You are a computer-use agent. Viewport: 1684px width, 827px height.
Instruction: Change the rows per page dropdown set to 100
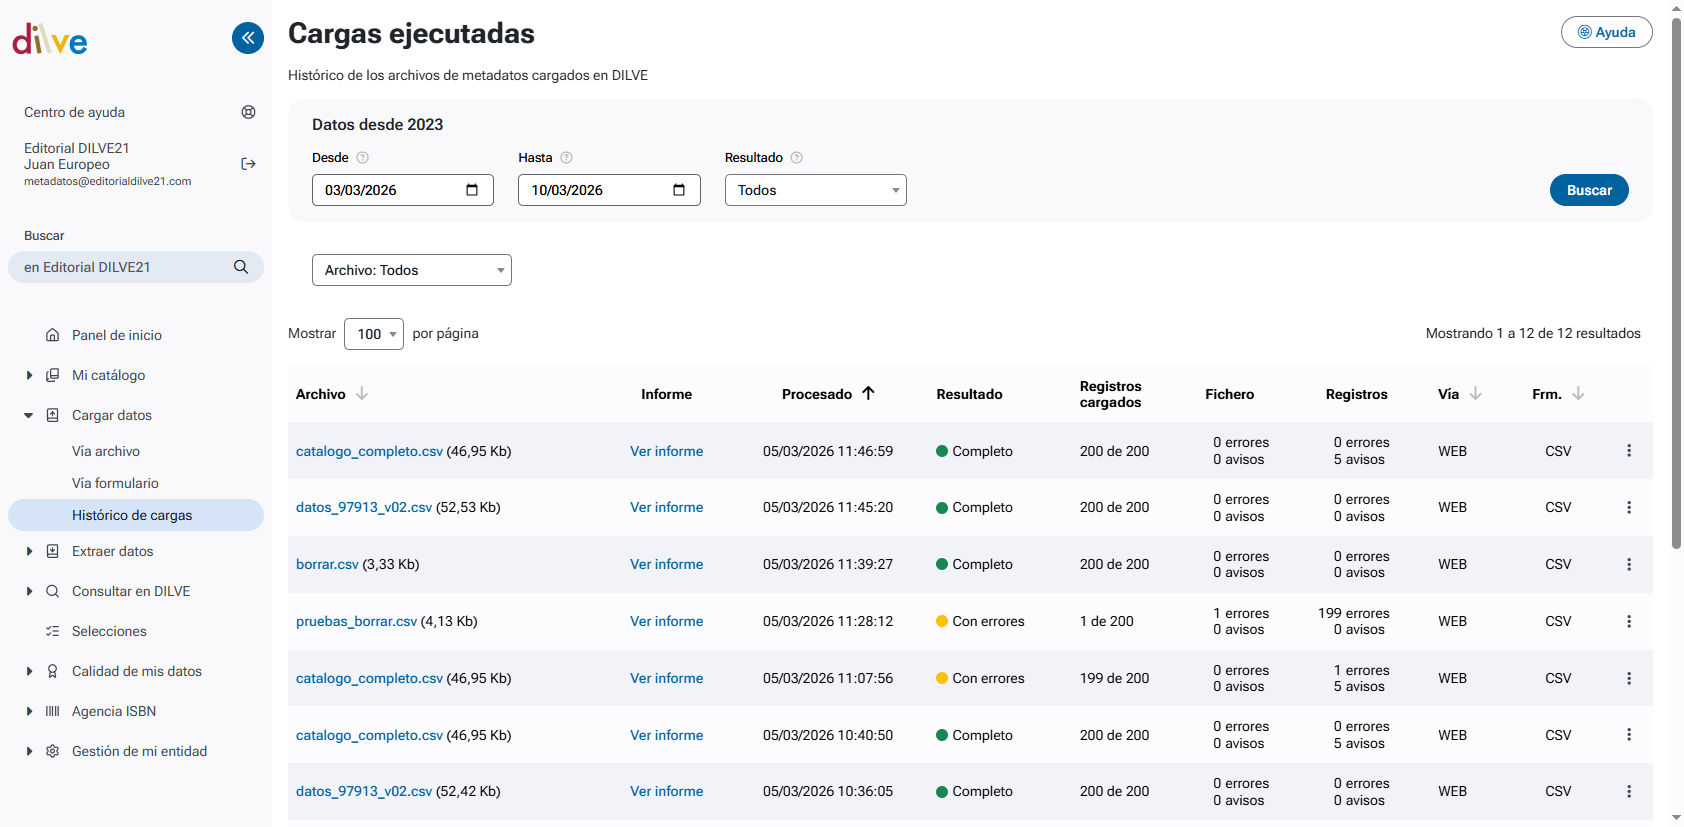(x=373, y=334)
